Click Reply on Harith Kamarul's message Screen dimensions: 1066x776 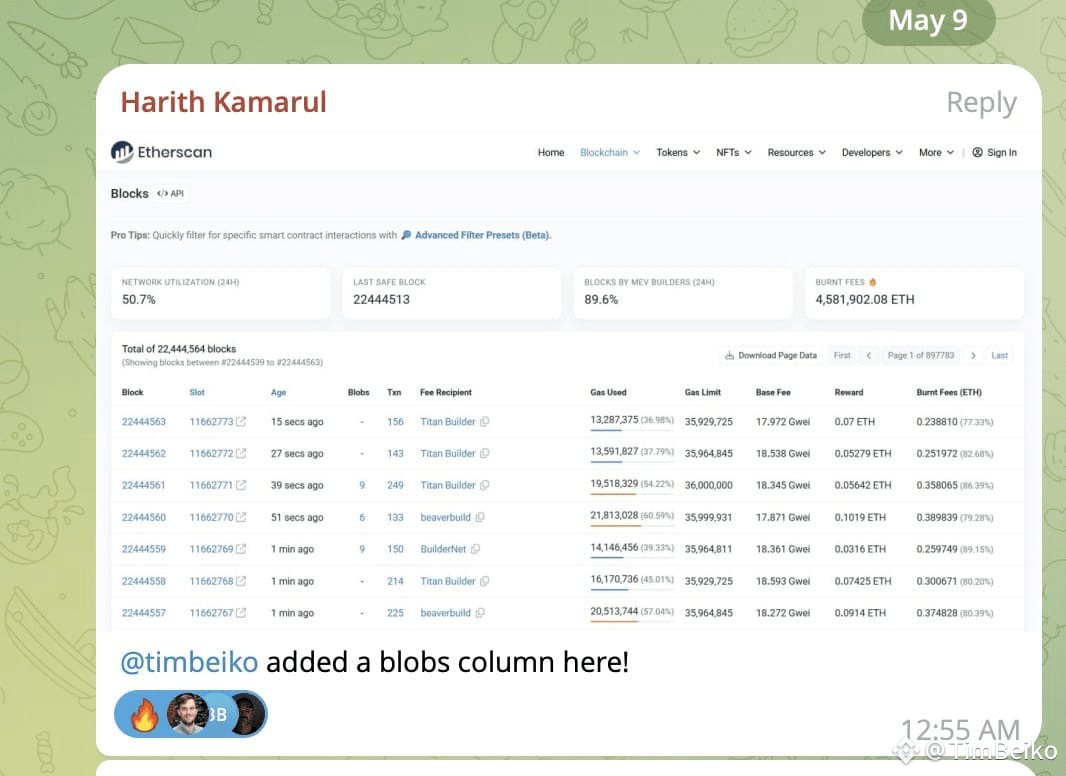click(x=982, y=103)
